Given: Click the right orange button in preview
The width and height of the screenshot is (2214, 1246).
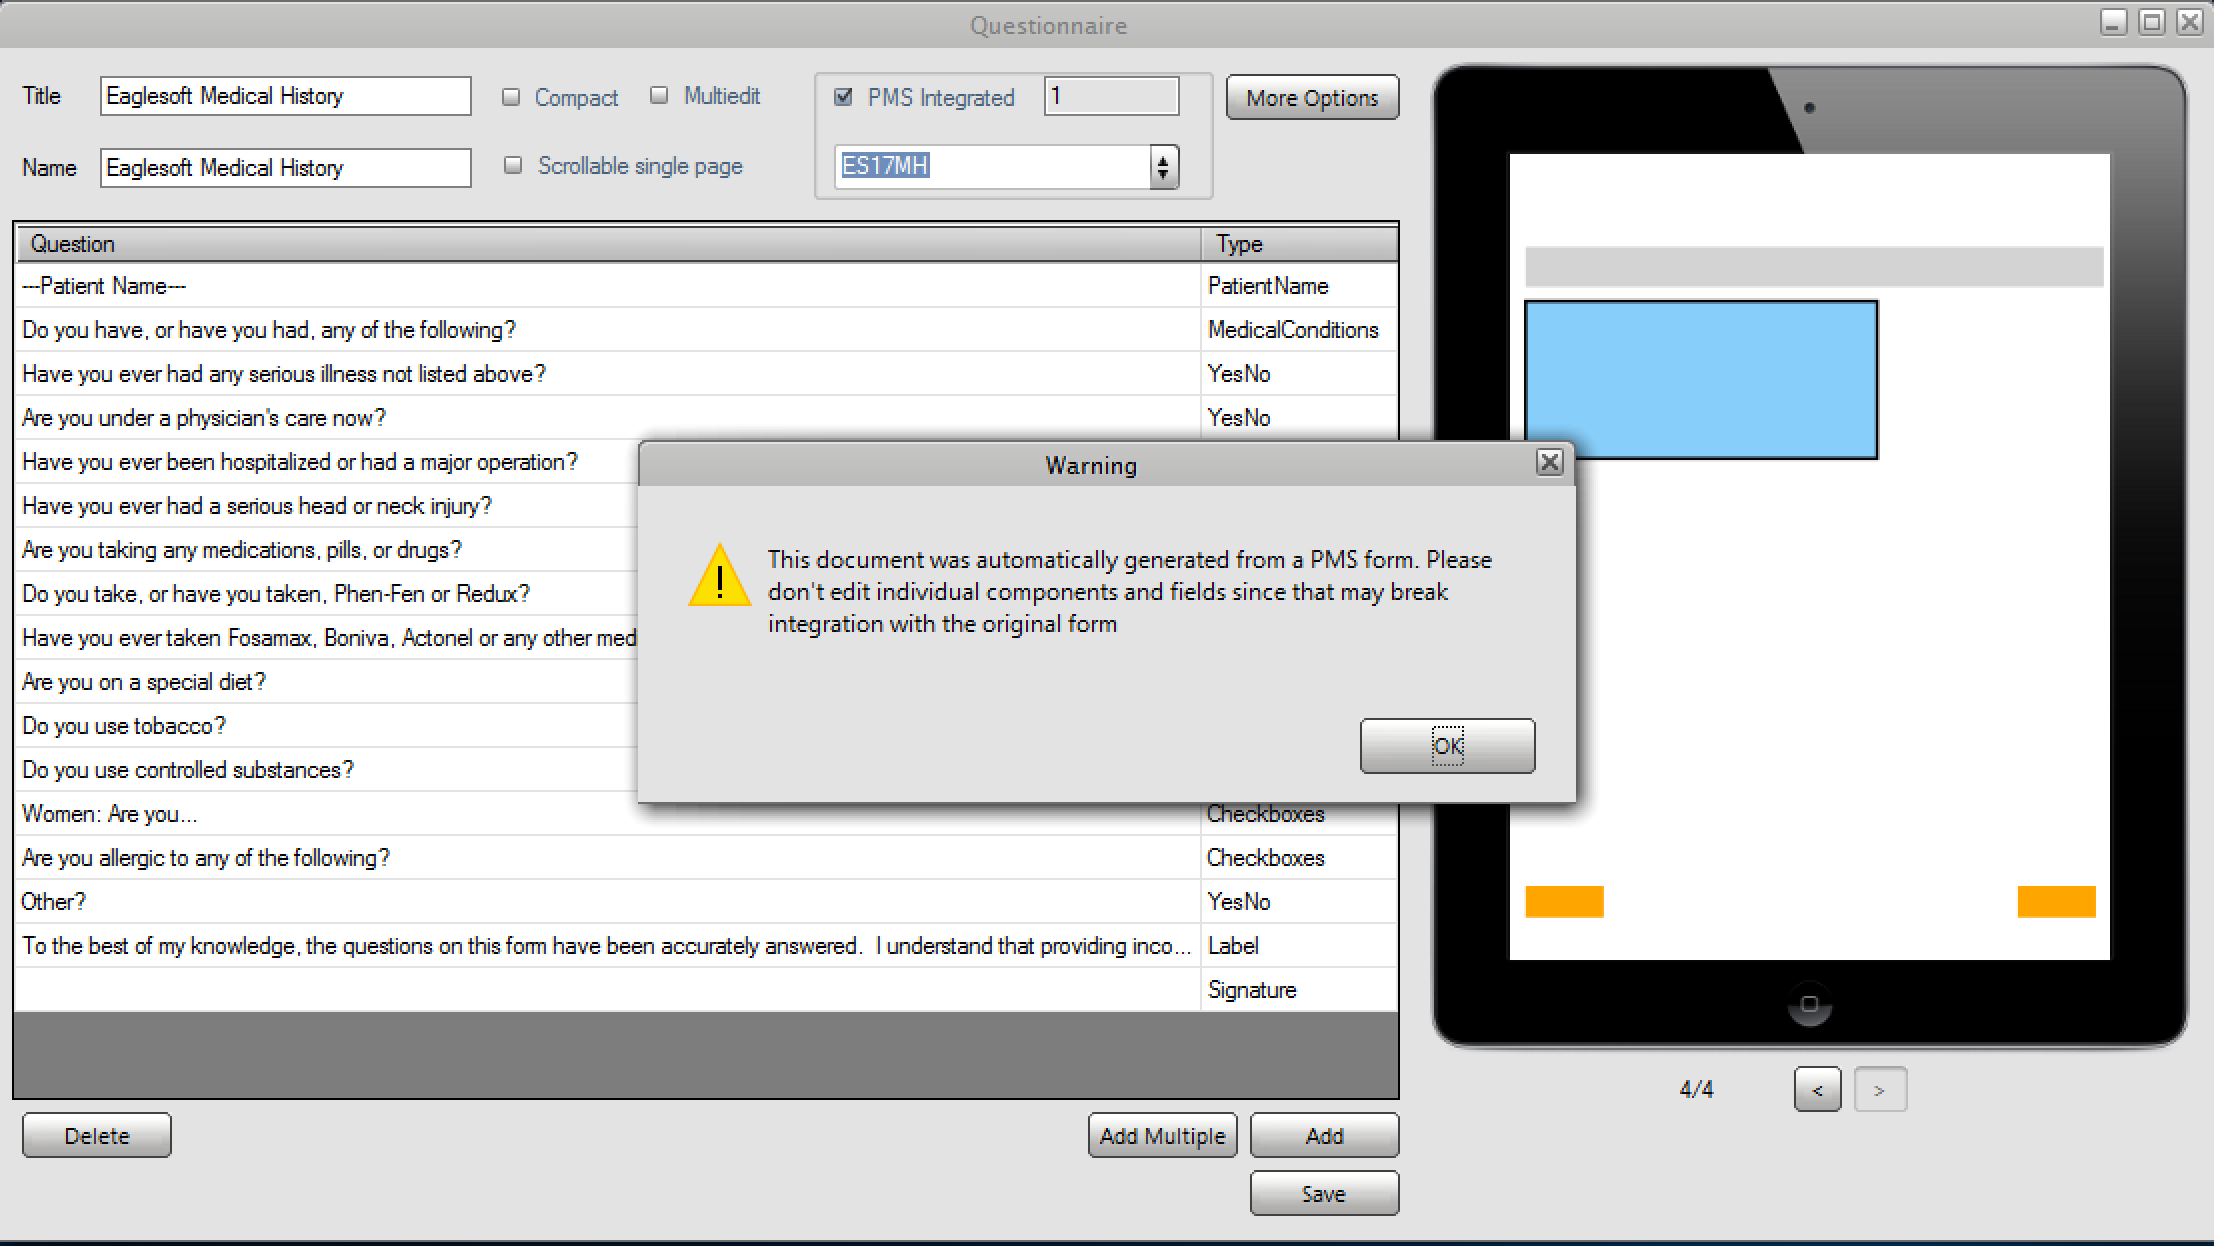Looking at the screenshot, I should tap(2056, 901).
